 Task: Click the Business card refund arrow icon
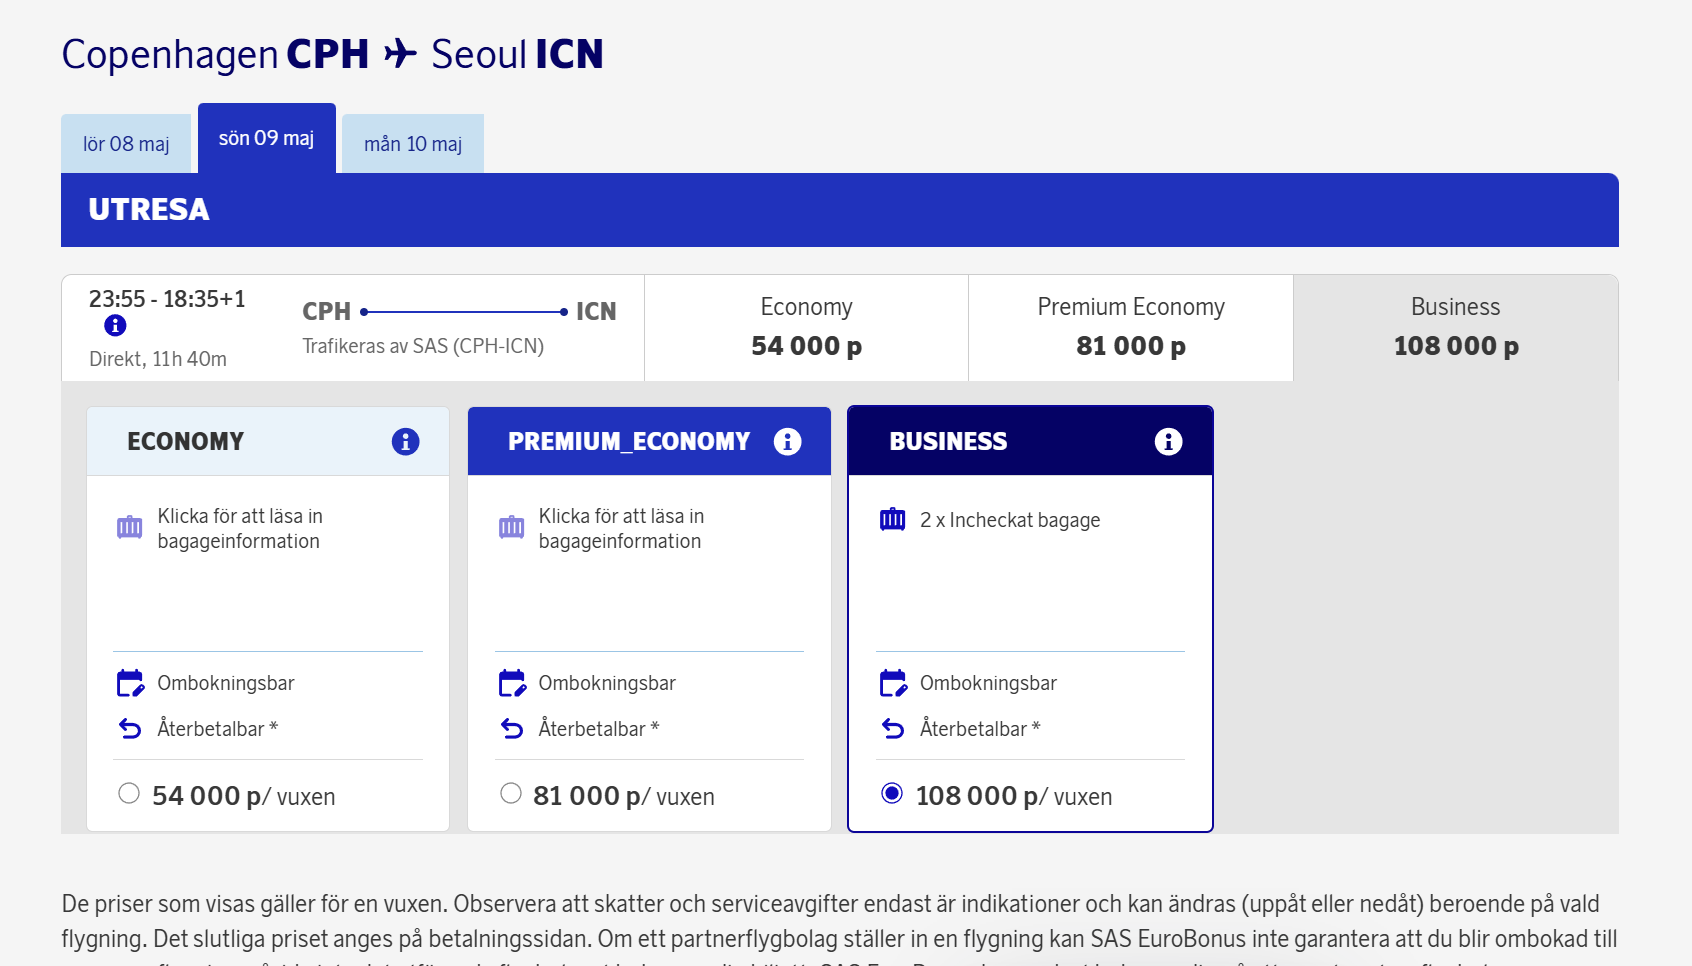click(893, 729)
